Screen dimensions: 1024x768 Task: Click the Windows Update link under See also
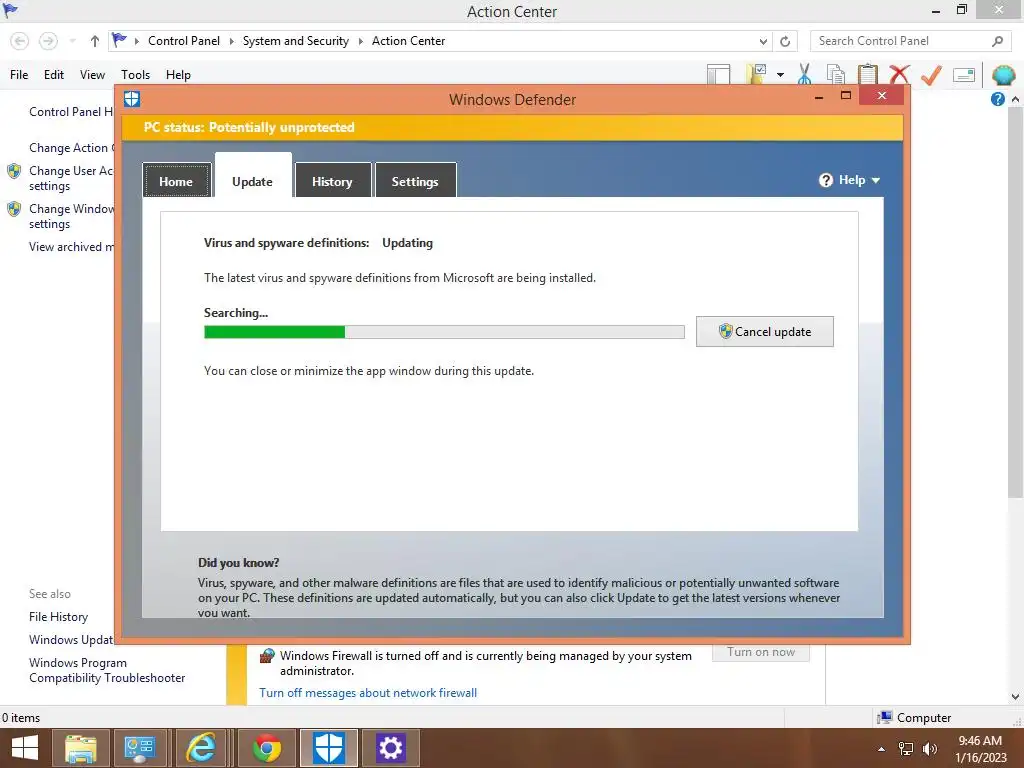[71, 639]
